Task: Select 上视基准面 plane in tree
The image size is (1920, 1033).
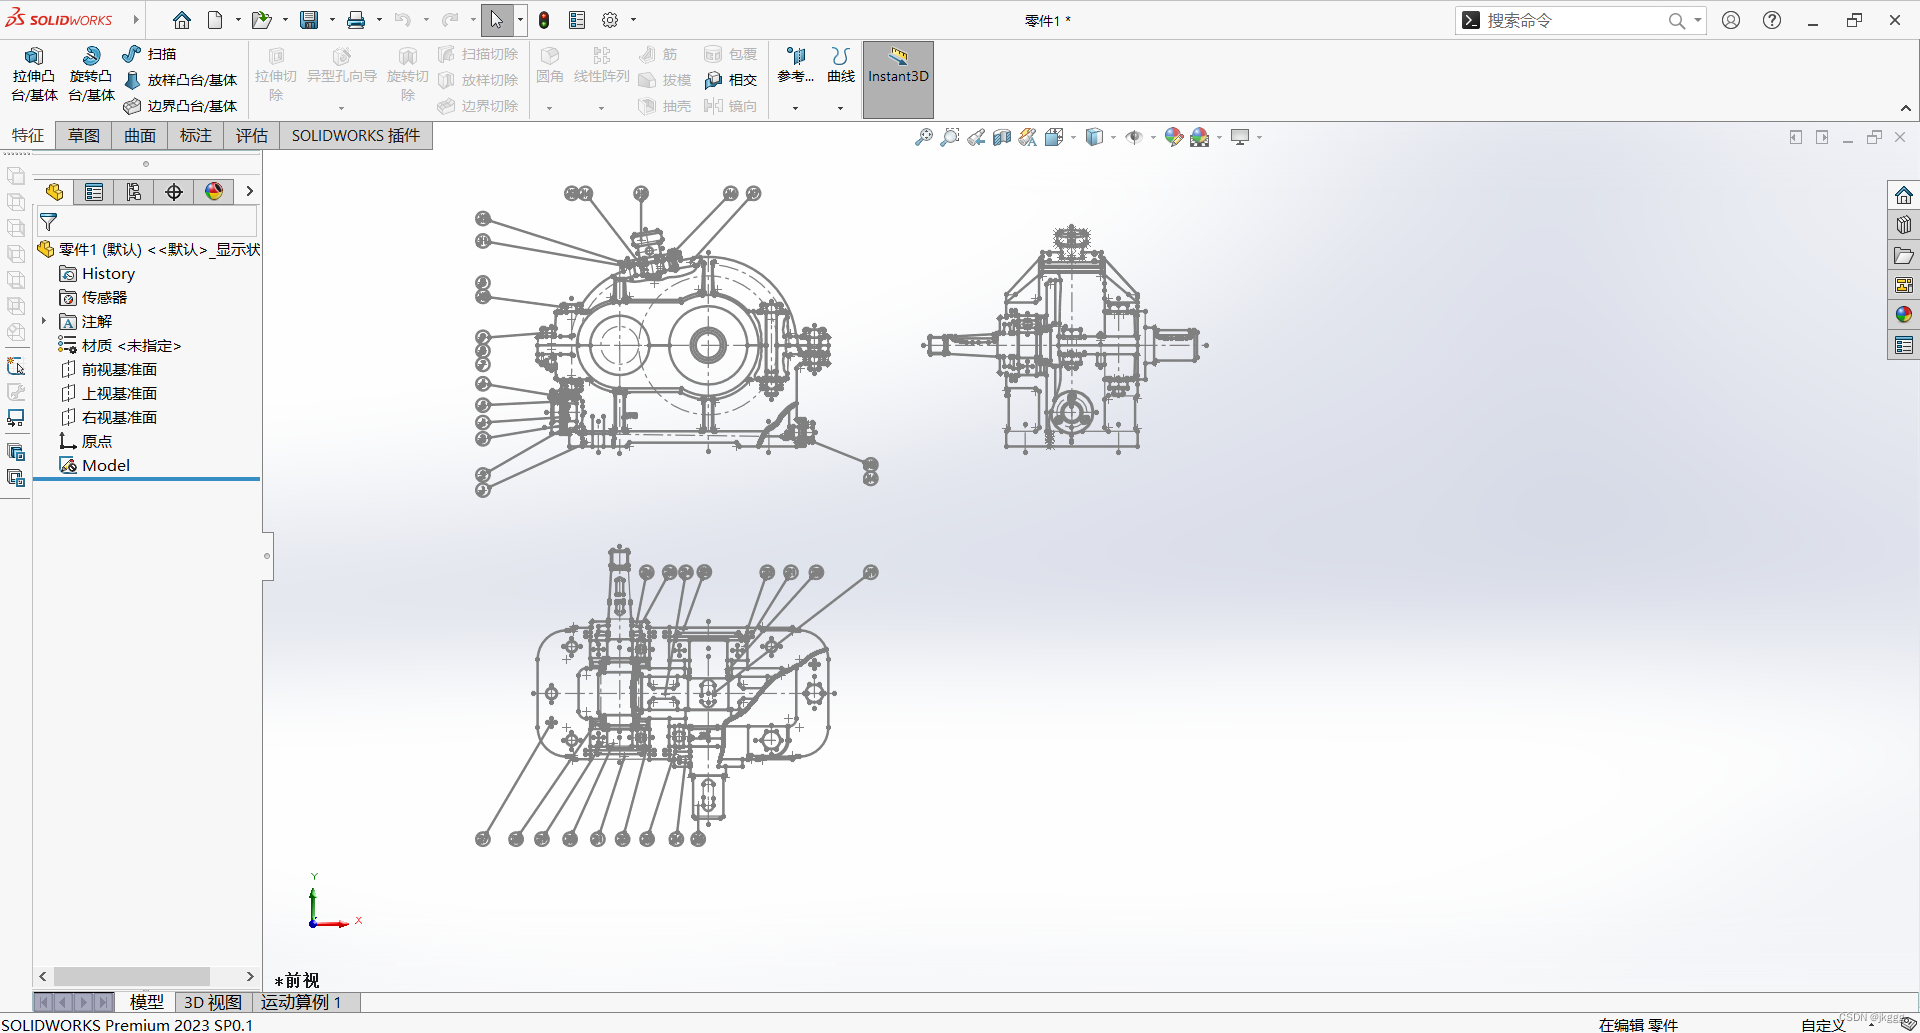Action: pyautogui.click(x=108, y=393)
